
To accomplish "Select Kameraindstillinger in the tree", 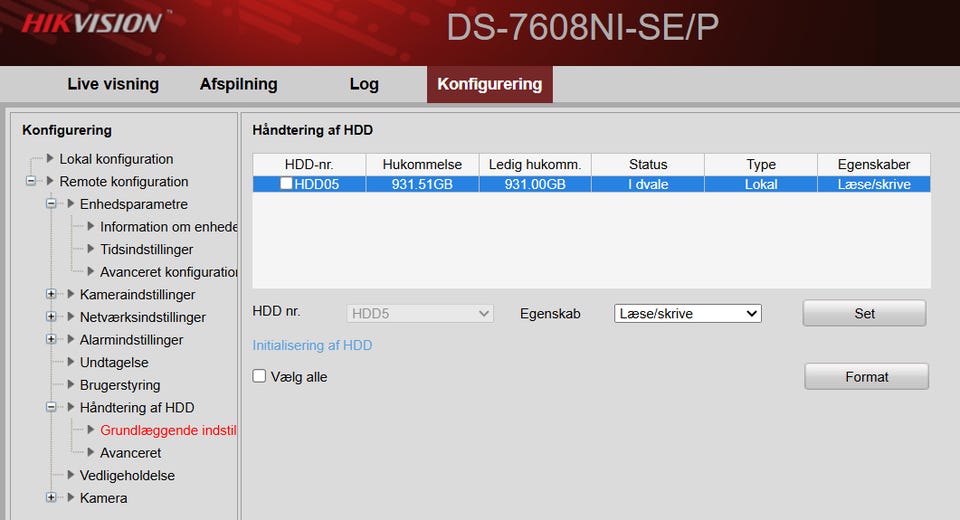I will (137, 295).
